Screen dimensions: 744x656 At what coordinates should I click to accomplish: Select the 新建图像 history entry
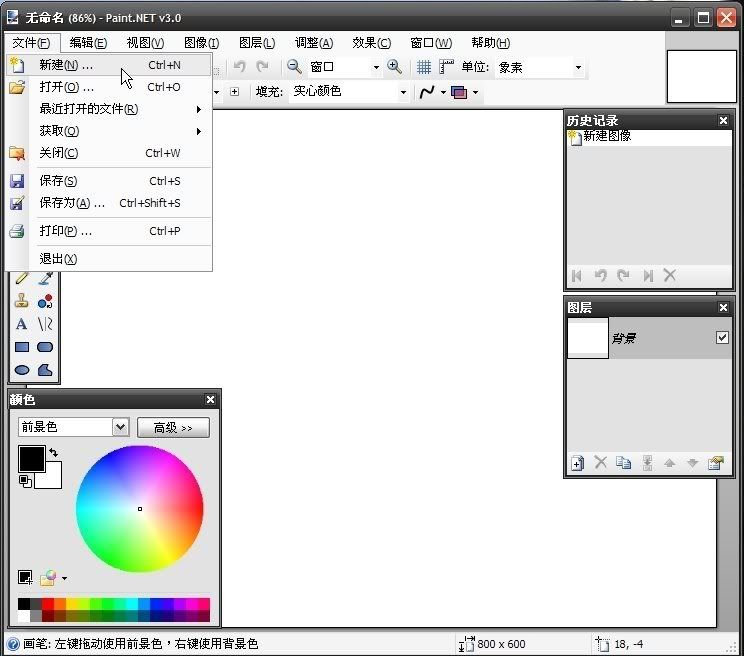click(x=649, y=138)
